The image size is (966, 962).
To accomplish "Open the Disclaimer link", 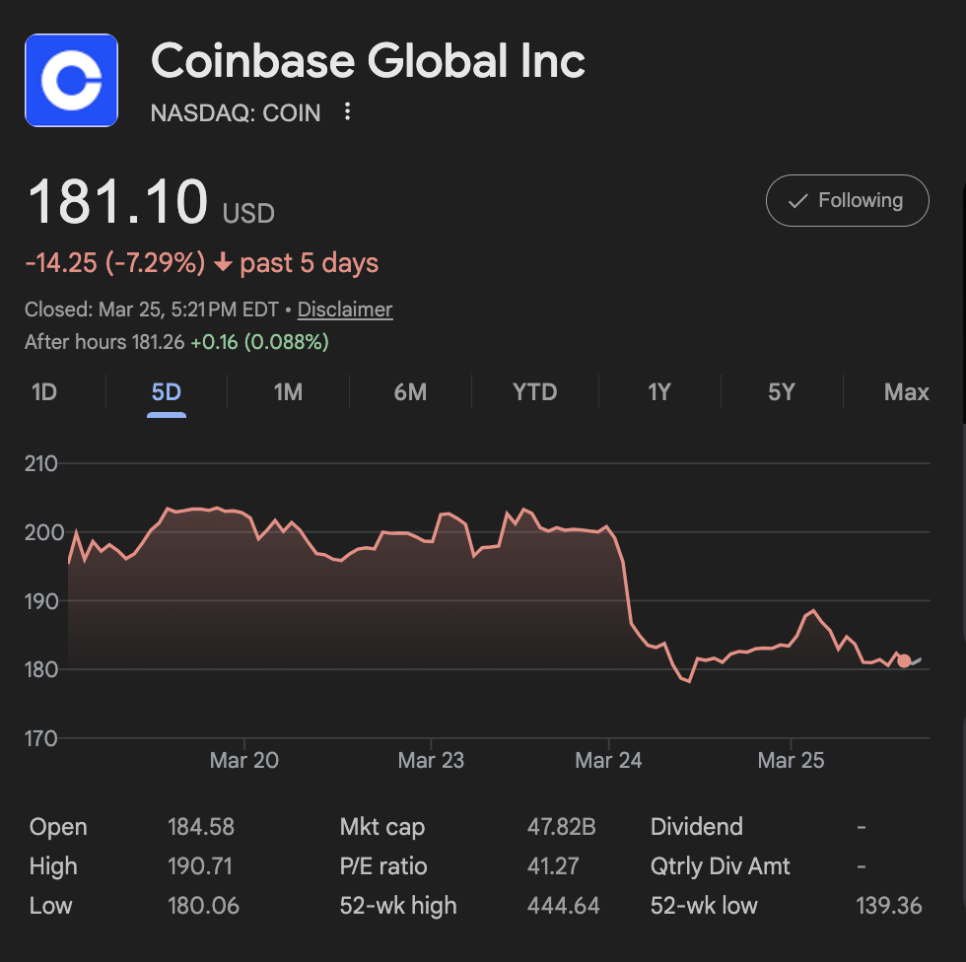I will 345,310.
